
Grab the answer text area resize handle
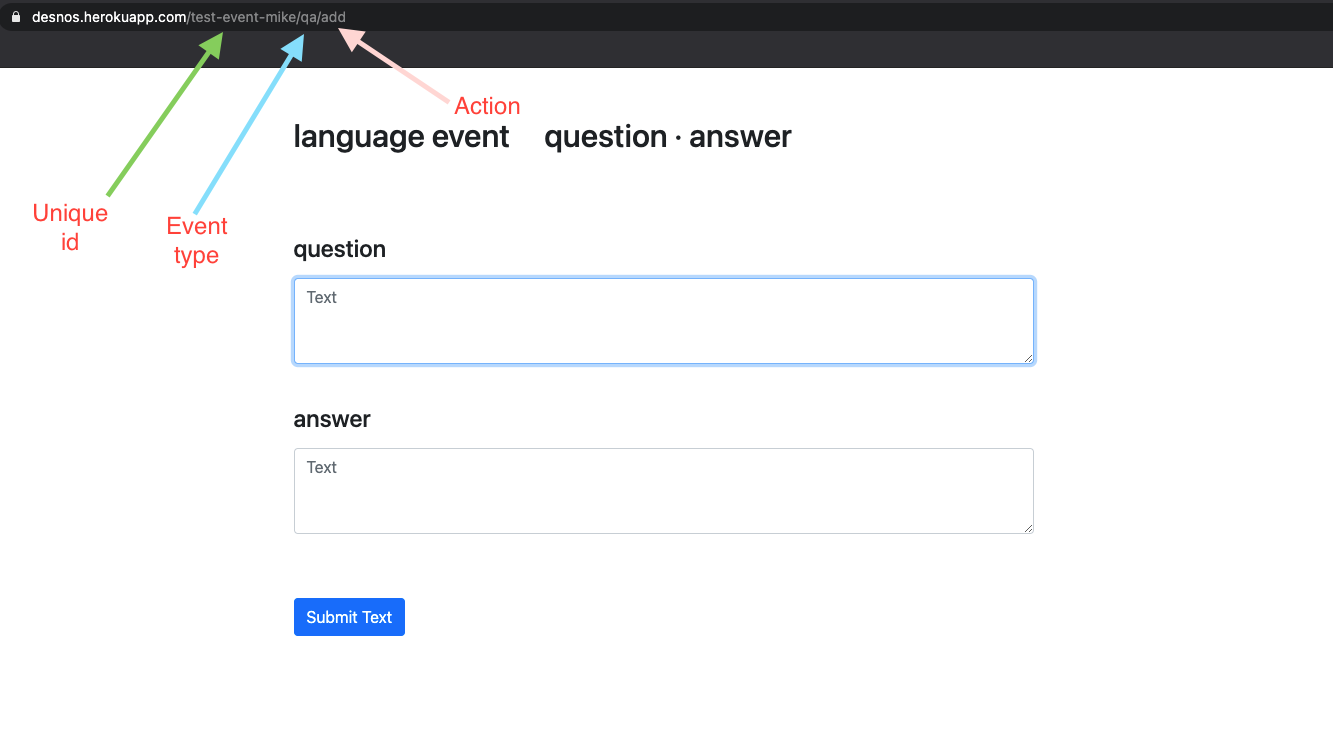coord(1027,527)
